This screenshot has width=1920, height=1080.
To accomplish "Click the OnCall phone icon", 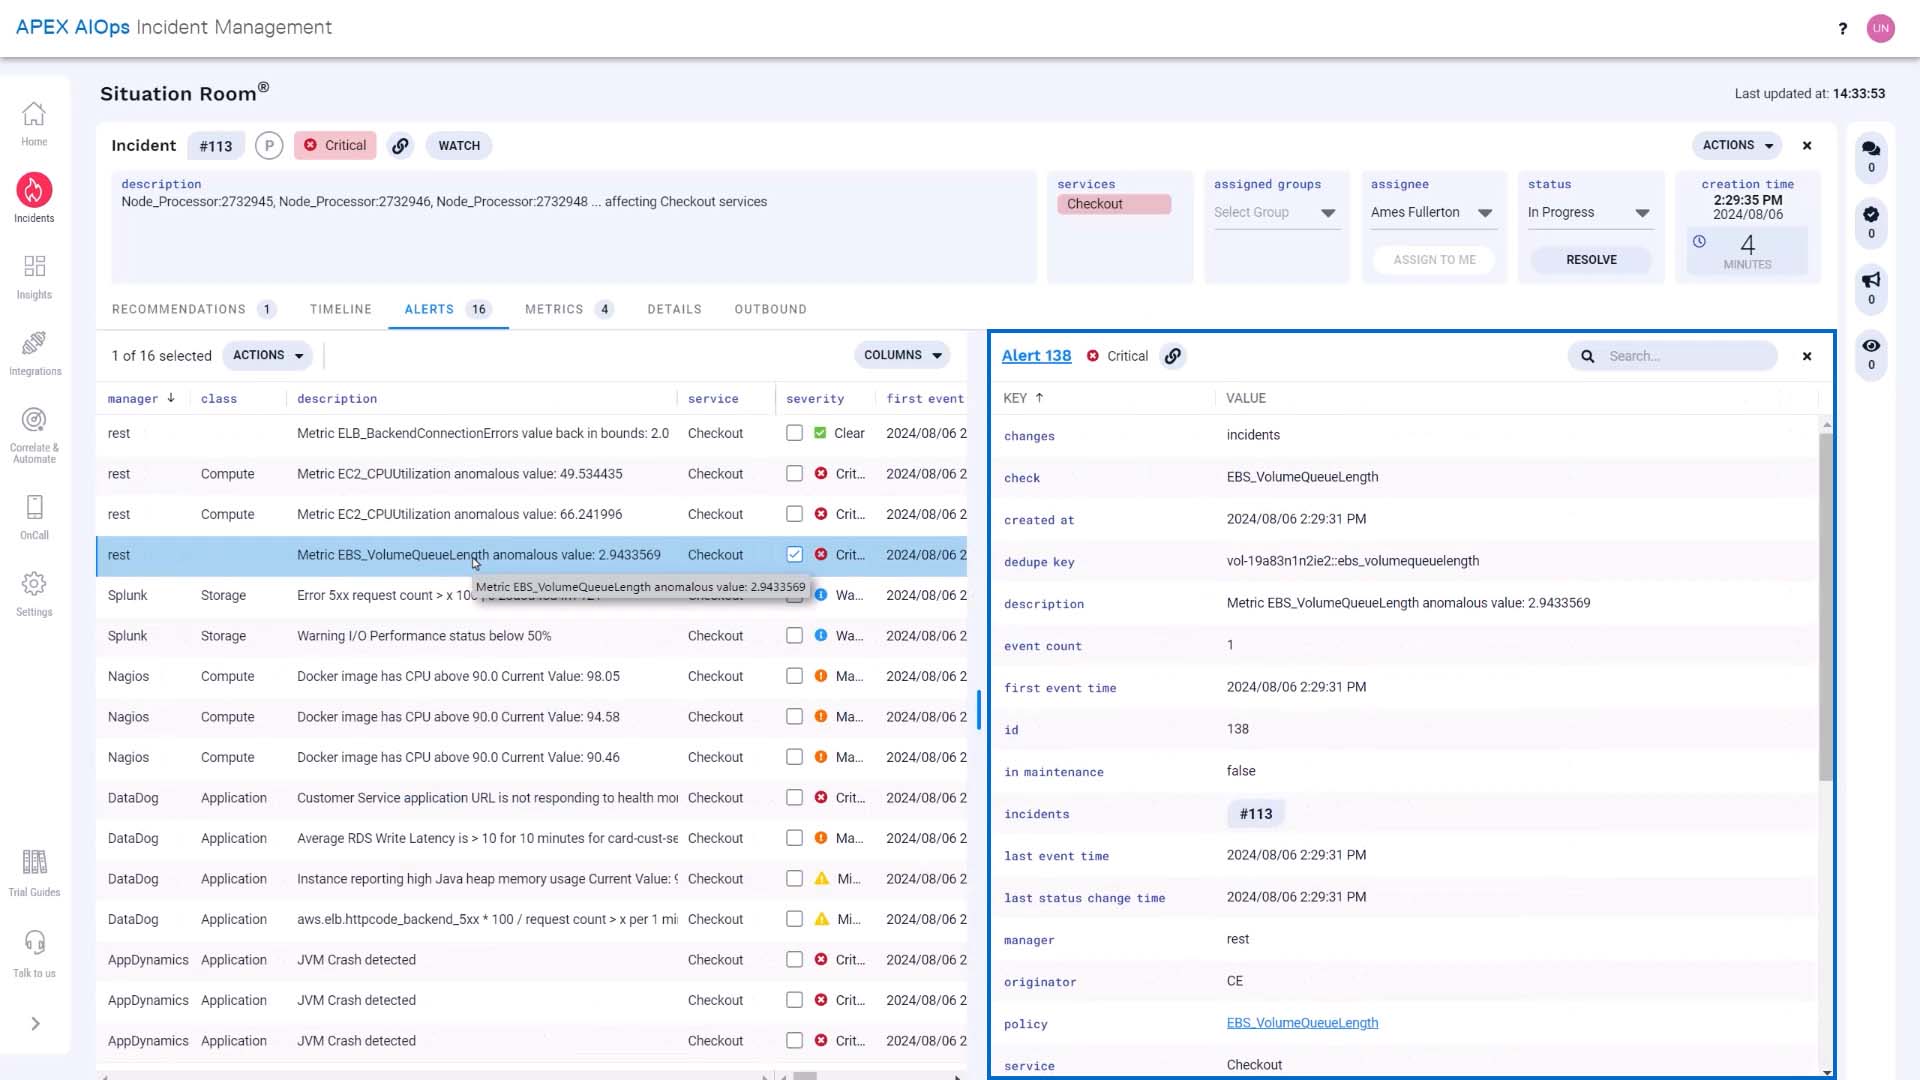I will [34, 507].
